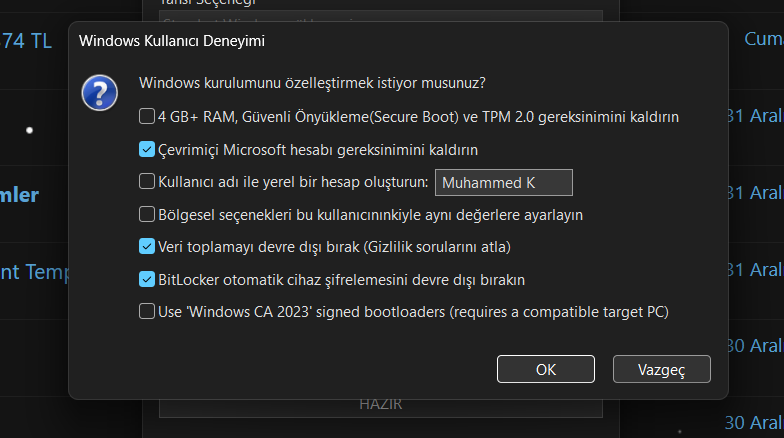Click the Cum link at top right
Viewport: 784px width, 438px height.
(764, 39)
